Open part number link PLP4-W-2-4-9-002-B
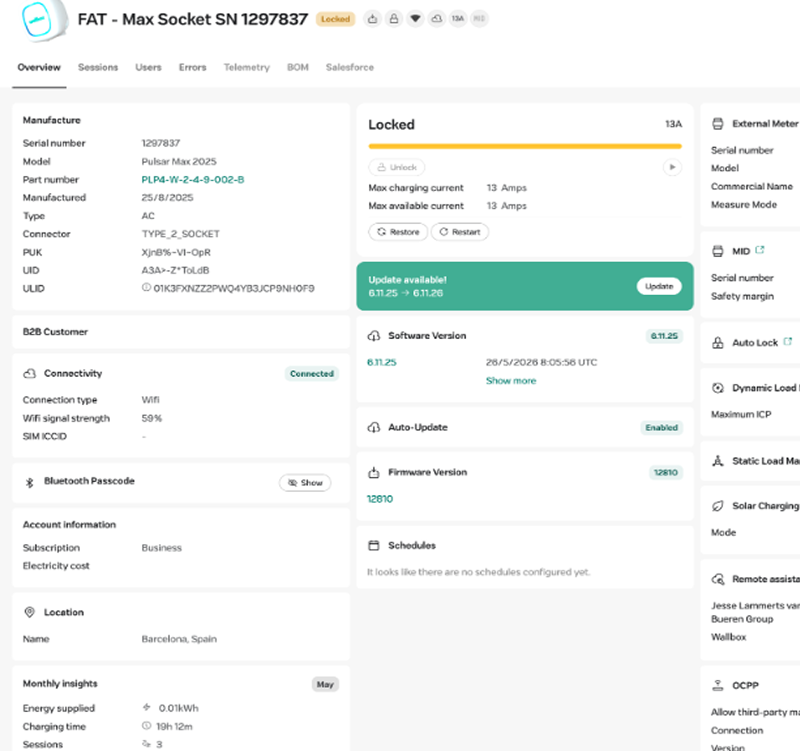 point(193,180)
